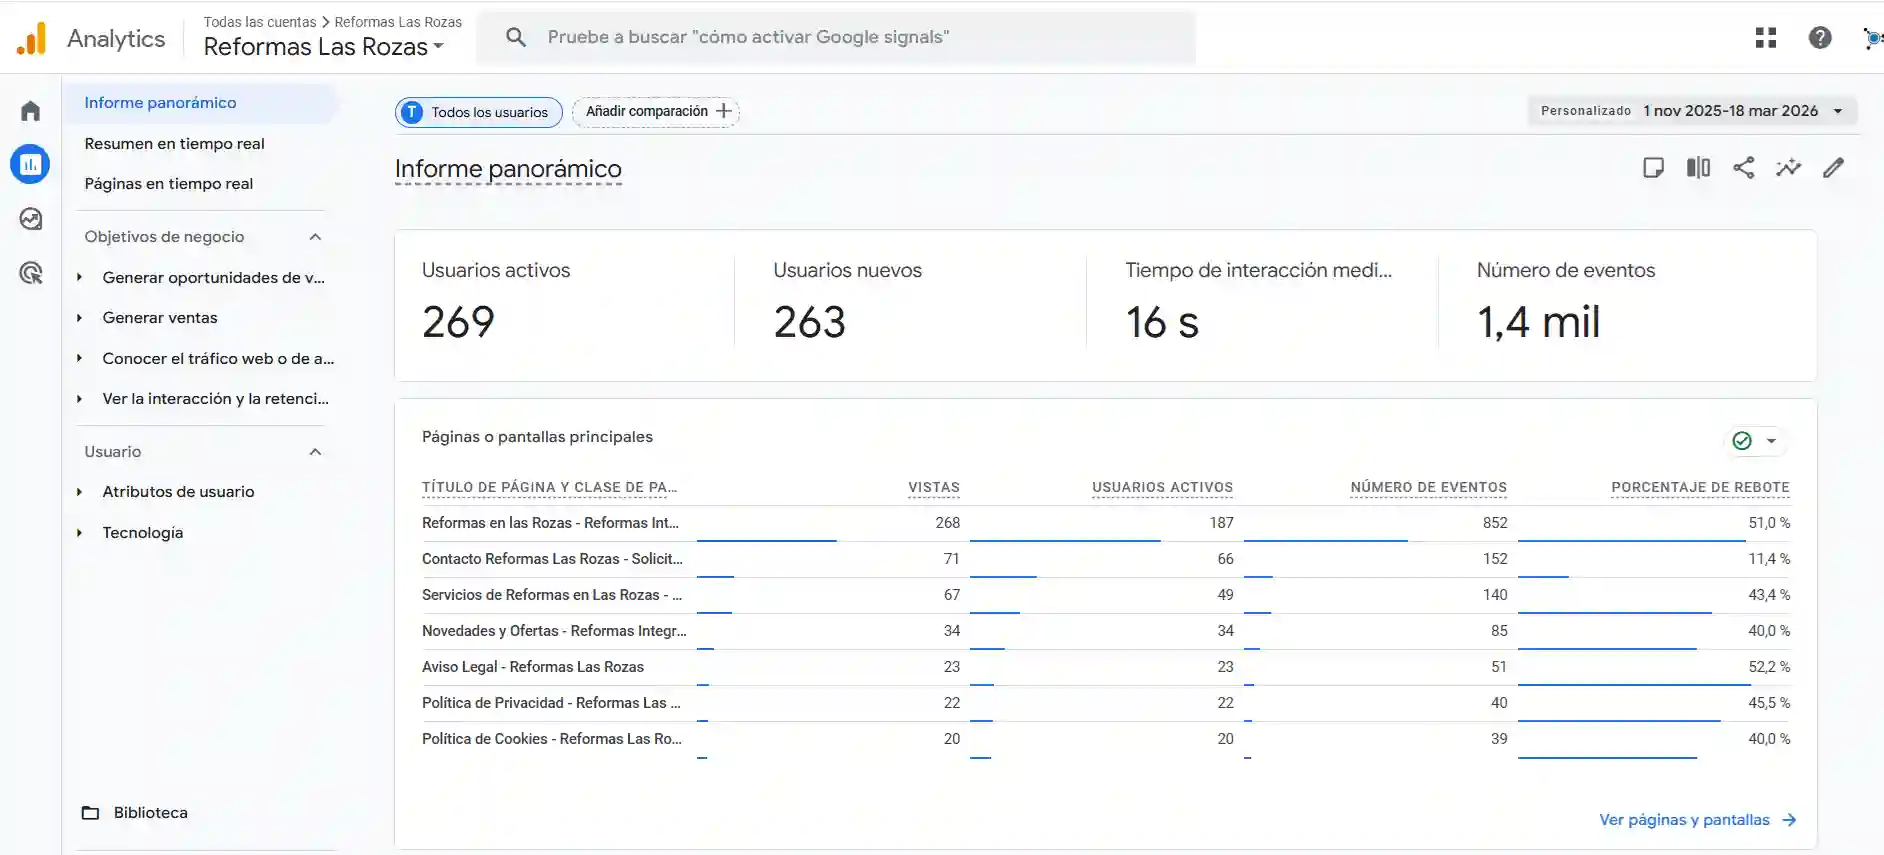
Task: Open the annotations note icon
Action: pyautogui.click(x=1654, y=167)
